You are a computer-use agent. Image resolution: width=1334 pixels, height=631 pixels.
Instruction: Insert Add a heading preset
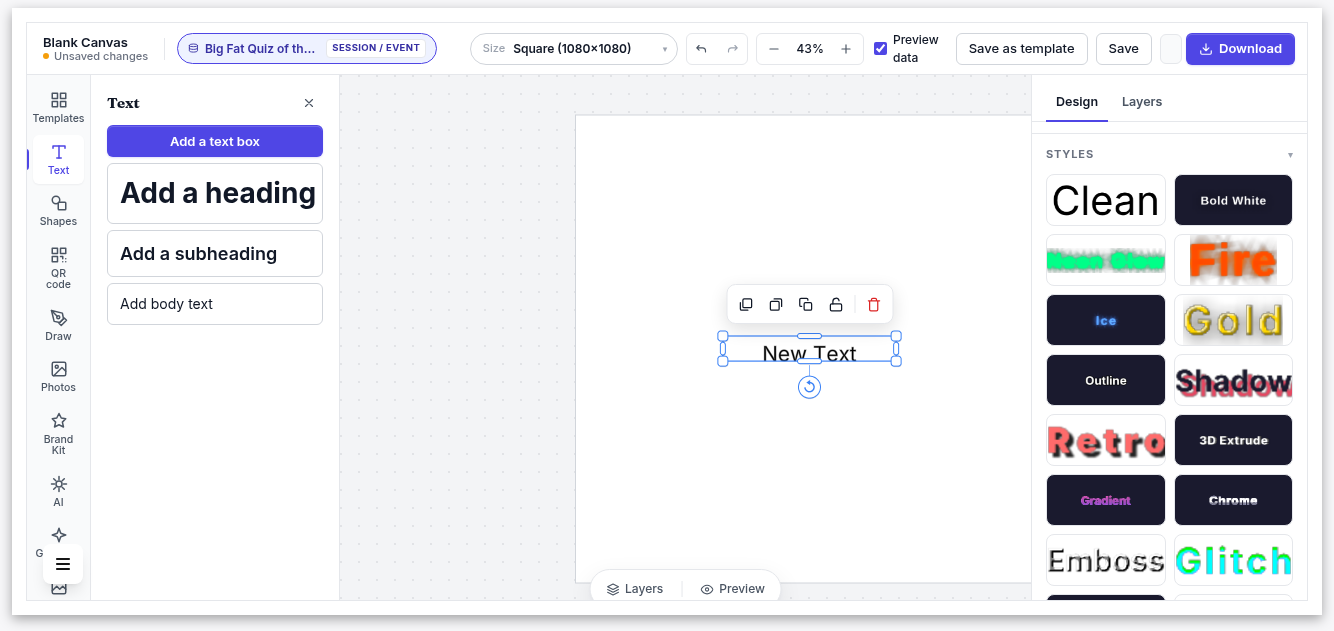215,193
